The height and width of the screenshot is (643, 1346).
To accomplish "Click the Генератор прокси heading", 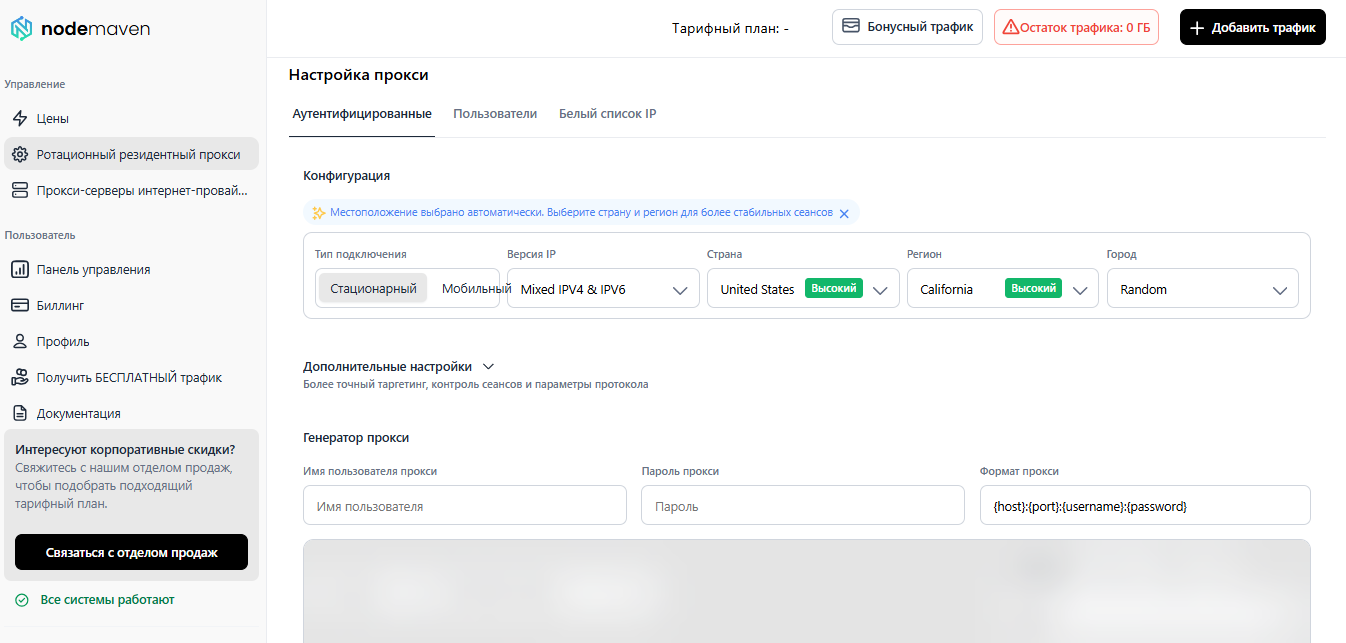I will coord(356,437).
